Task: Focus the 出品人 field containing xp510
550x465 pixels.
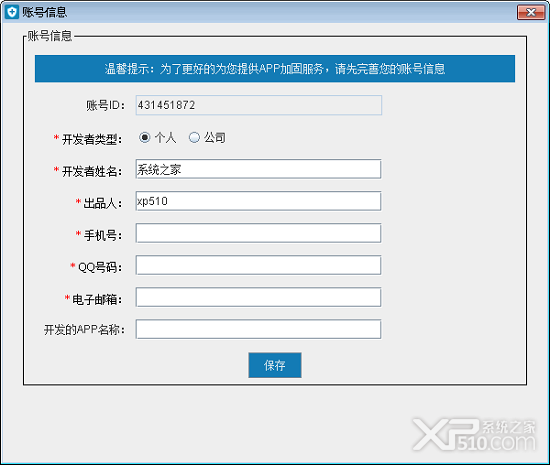Action: pyautogui.click(x=258, y=201)
